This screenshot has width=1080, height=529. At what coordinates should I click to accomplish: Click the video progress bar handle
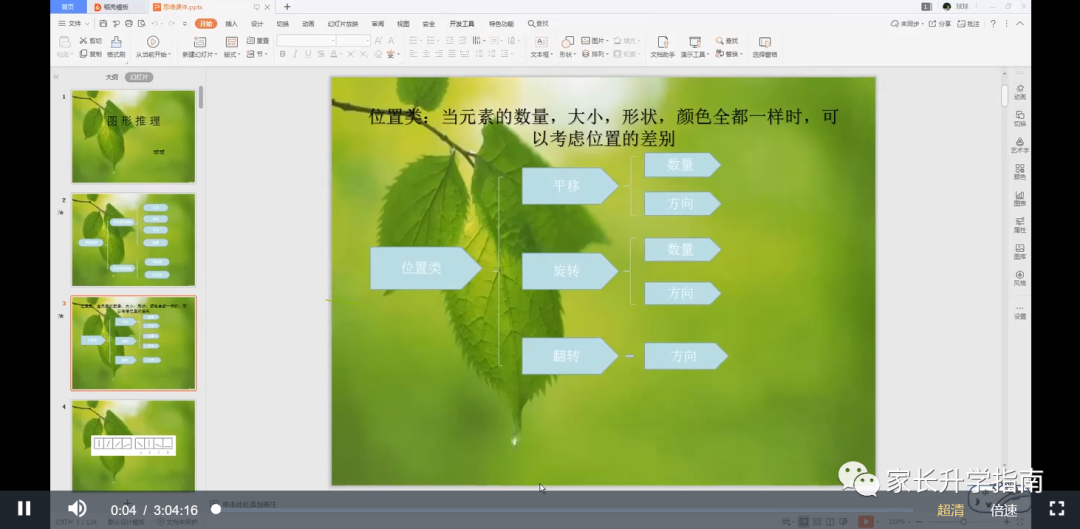pyautogui.click(x=216, y=509)
